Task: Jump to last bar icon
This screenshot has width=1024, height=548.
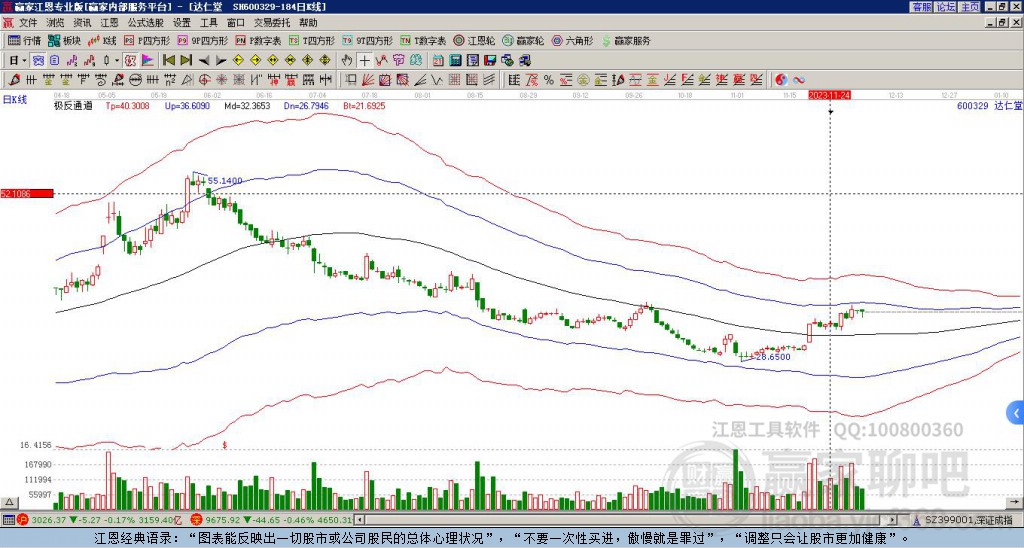Action: [186, 61]
